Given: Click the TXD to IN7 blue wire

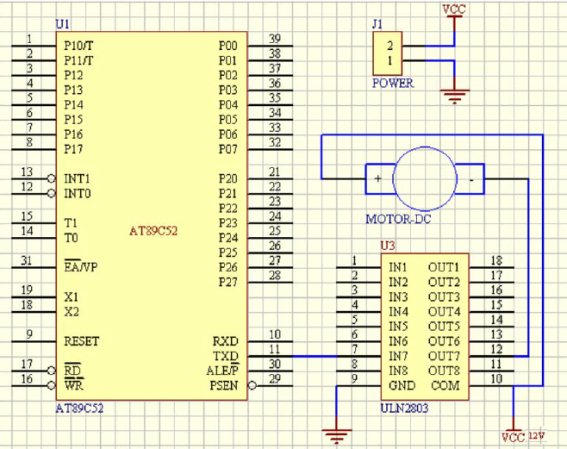Looking at the screenshot, I should point(315,356).
